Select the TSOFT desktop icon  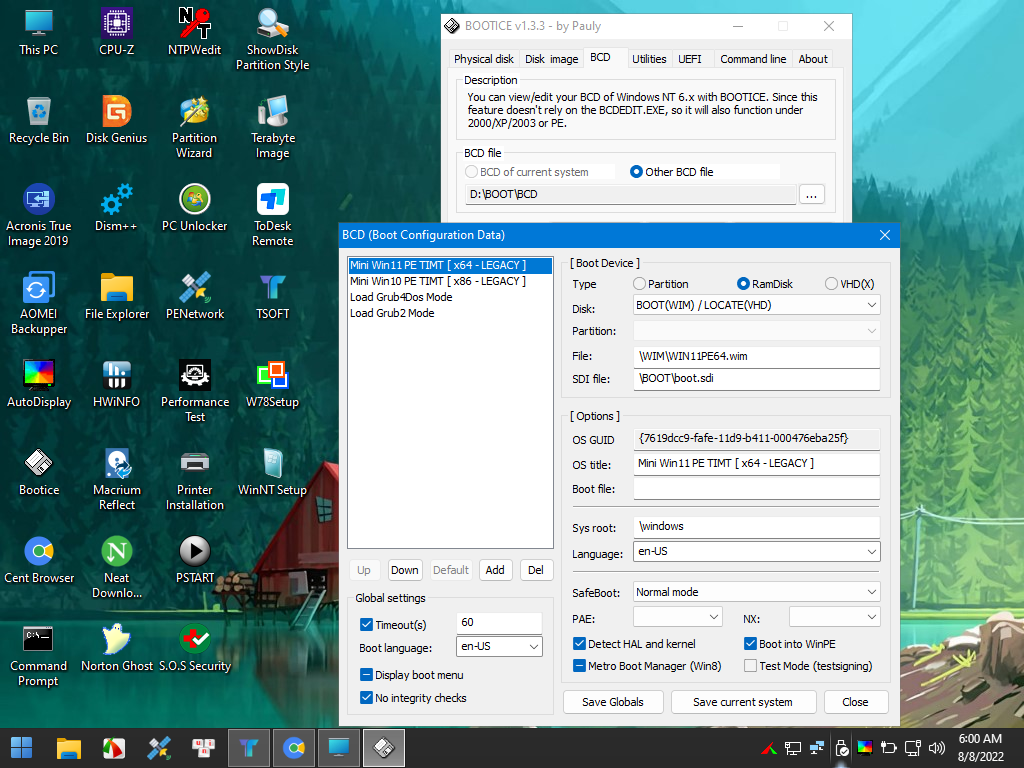pos(272,296)
